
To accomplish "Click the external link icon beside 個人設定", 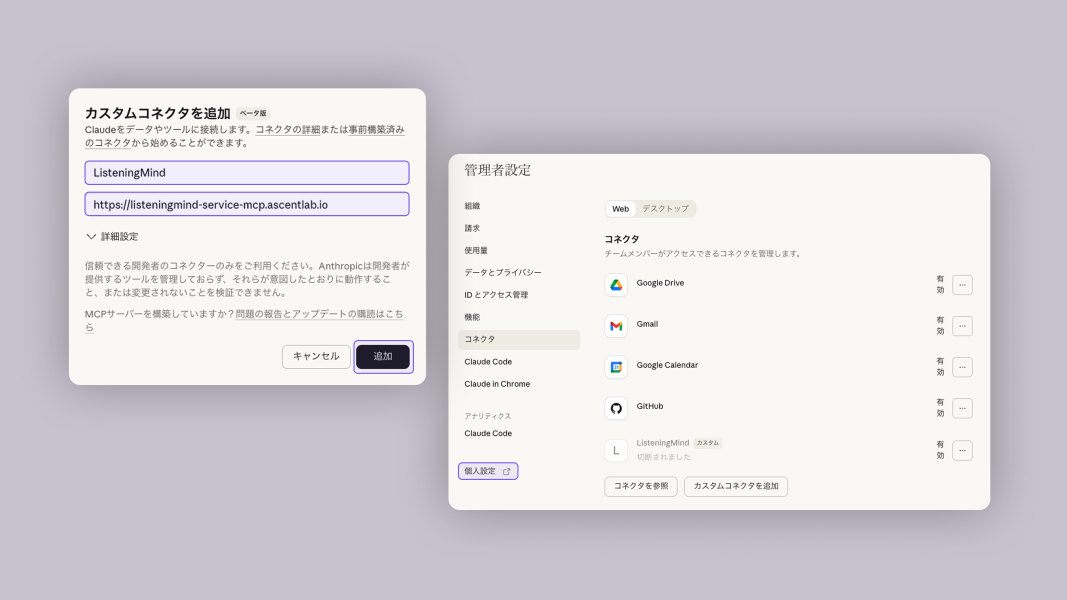I will [x=506, y=471].
